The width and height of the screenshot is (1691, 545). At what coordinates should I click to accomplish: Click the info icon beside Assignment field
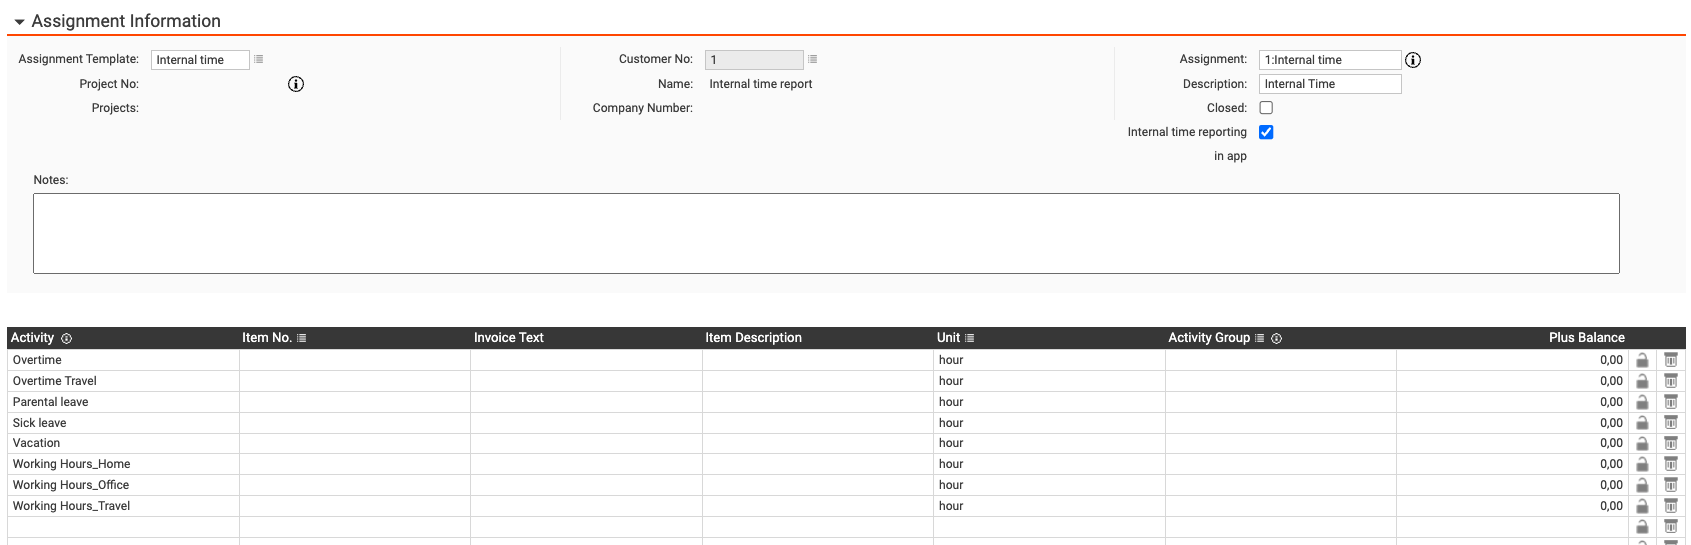[1413, 60]
